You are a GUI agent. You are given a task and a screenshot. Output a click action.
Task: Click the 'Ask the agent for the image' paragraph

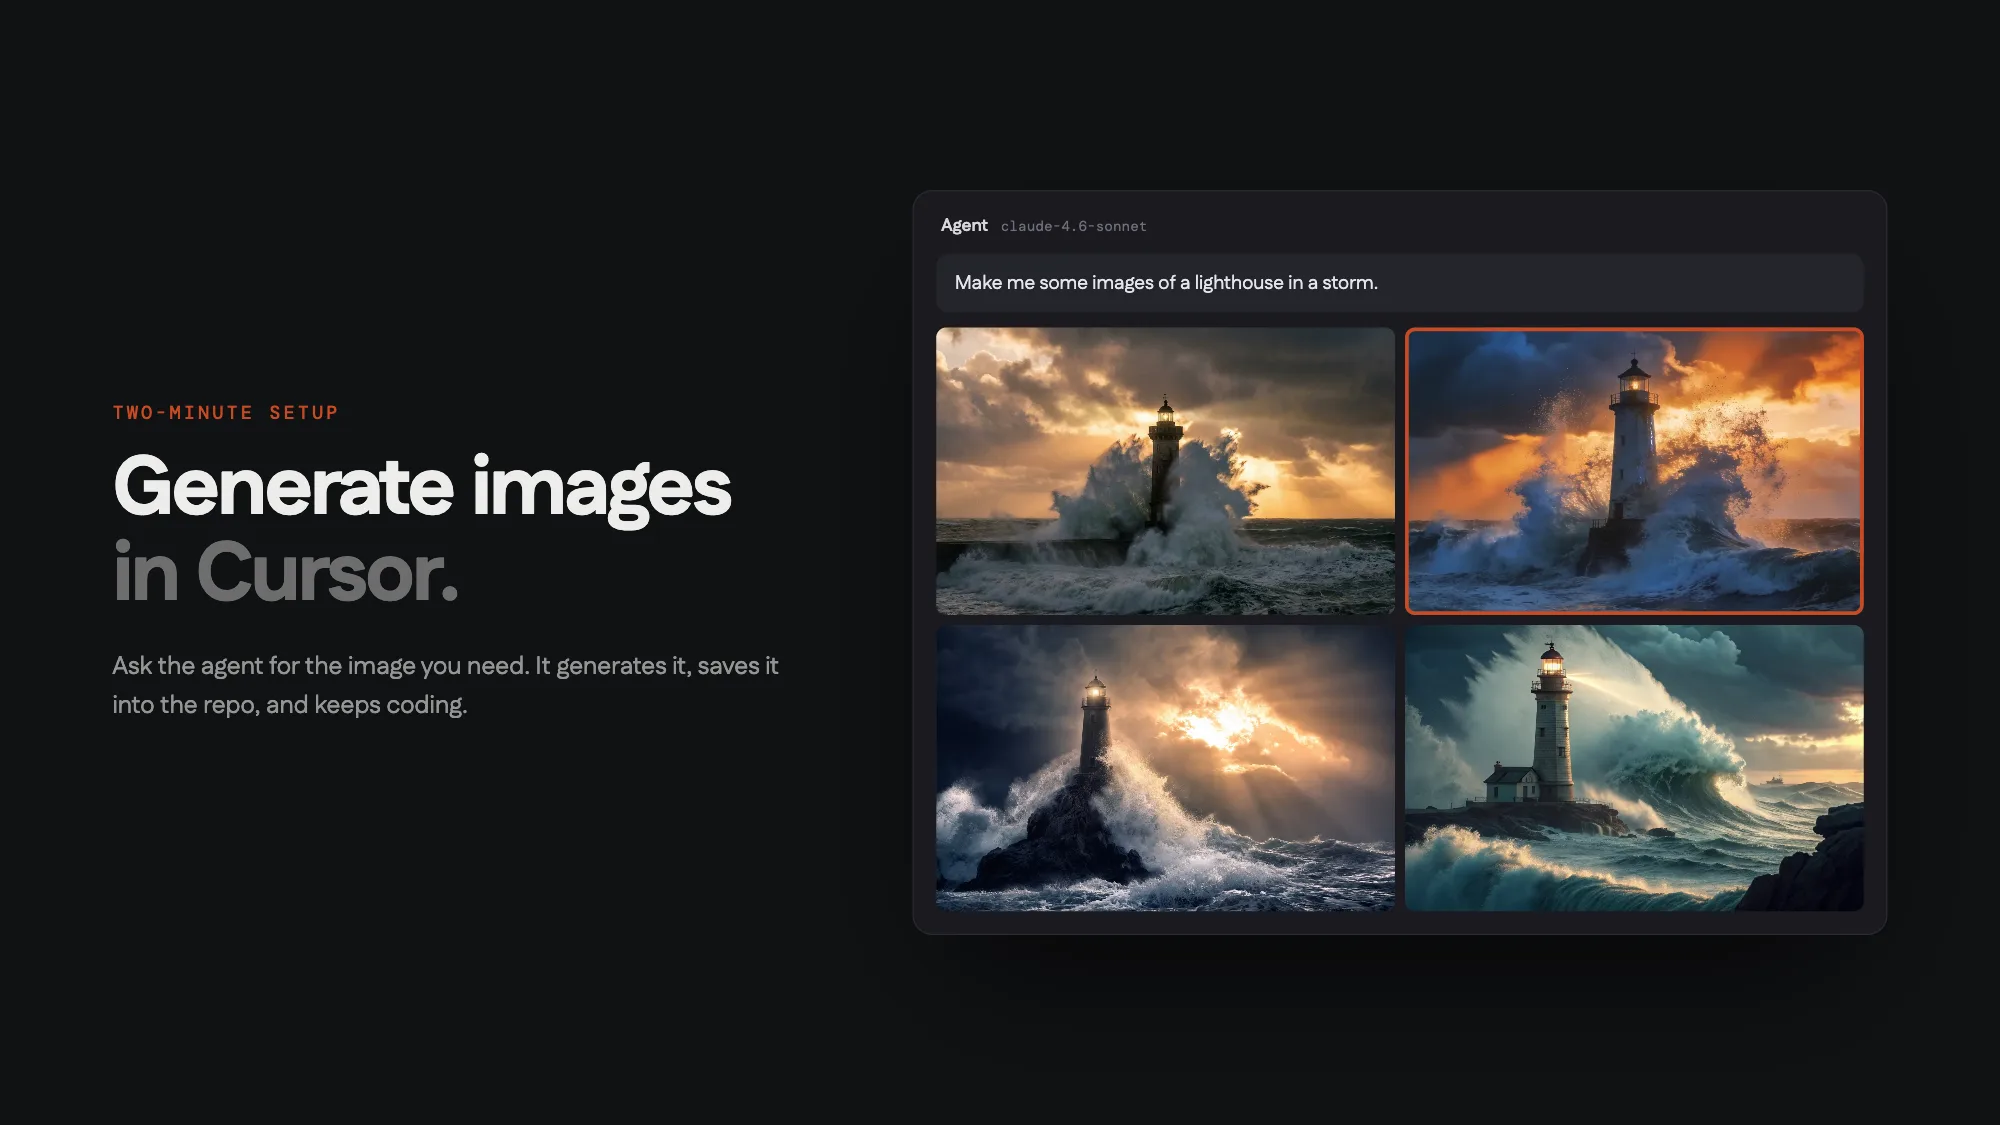pyautogui.click(x=445, y=685)
